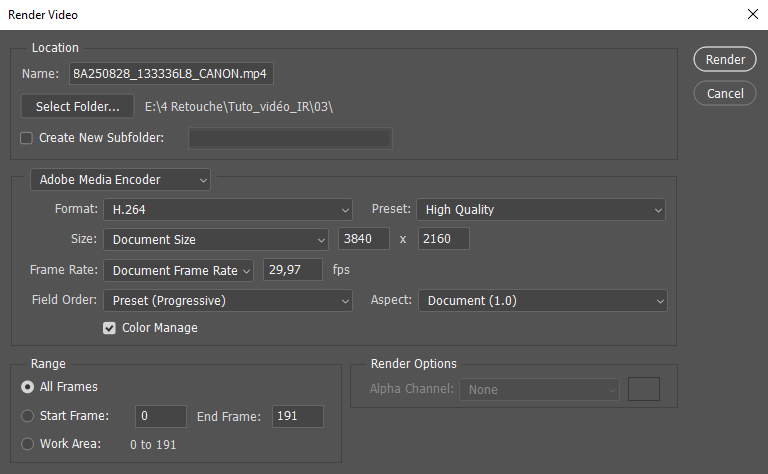Viewport: 768px width, 474px height.
Task: Click Select Folder button
Action: point(77,106)
